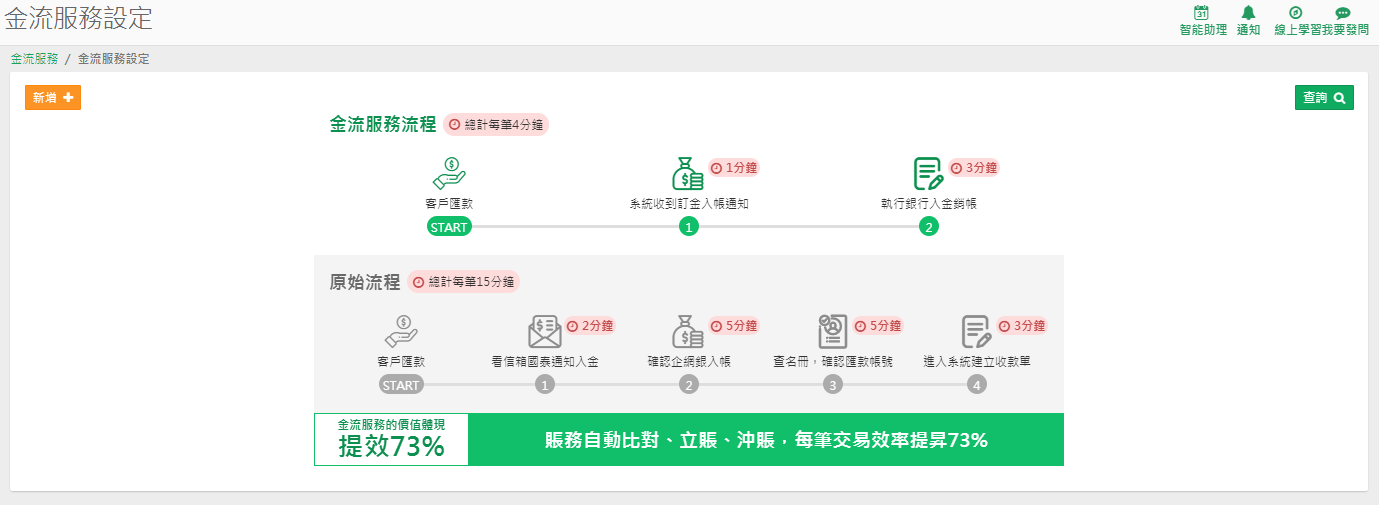Click green 客戶匯款 hand-coin icon in 金流服務流程
The width and height of the screenshot is (1379, 505).
[x=449, y=174]
